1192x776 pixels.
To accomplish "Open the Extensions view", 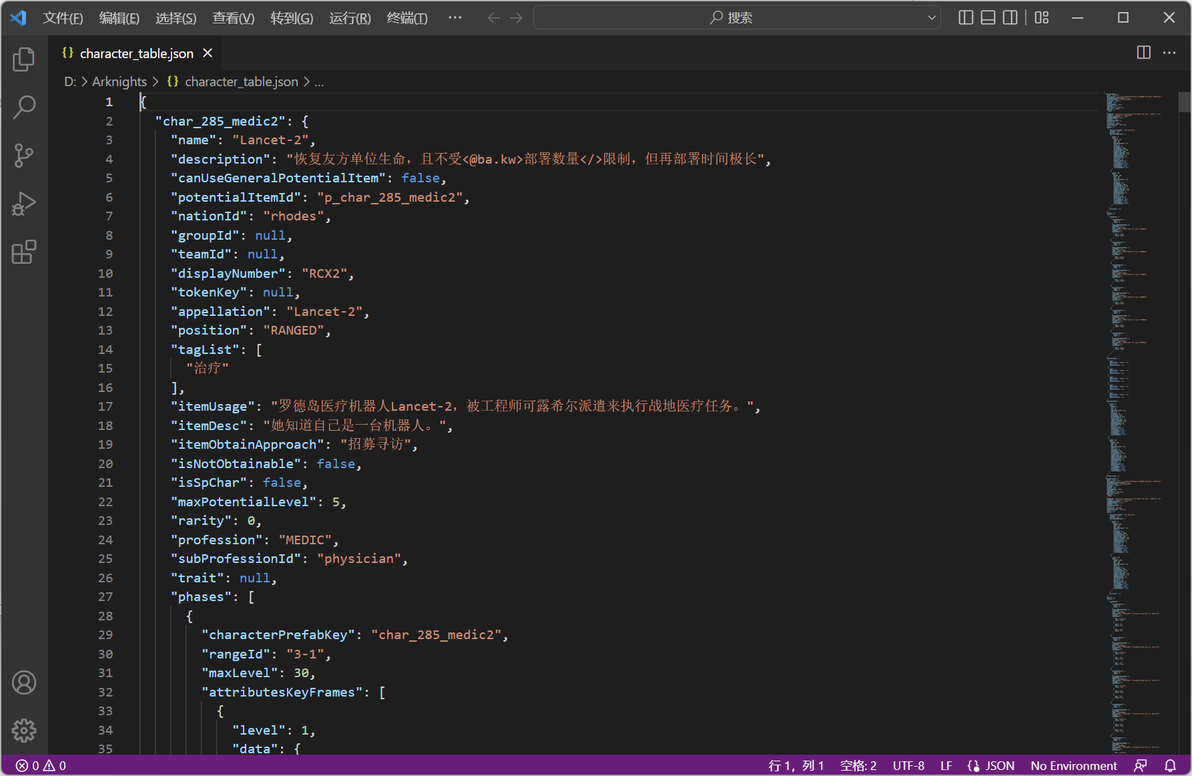I will coord(24,252).
